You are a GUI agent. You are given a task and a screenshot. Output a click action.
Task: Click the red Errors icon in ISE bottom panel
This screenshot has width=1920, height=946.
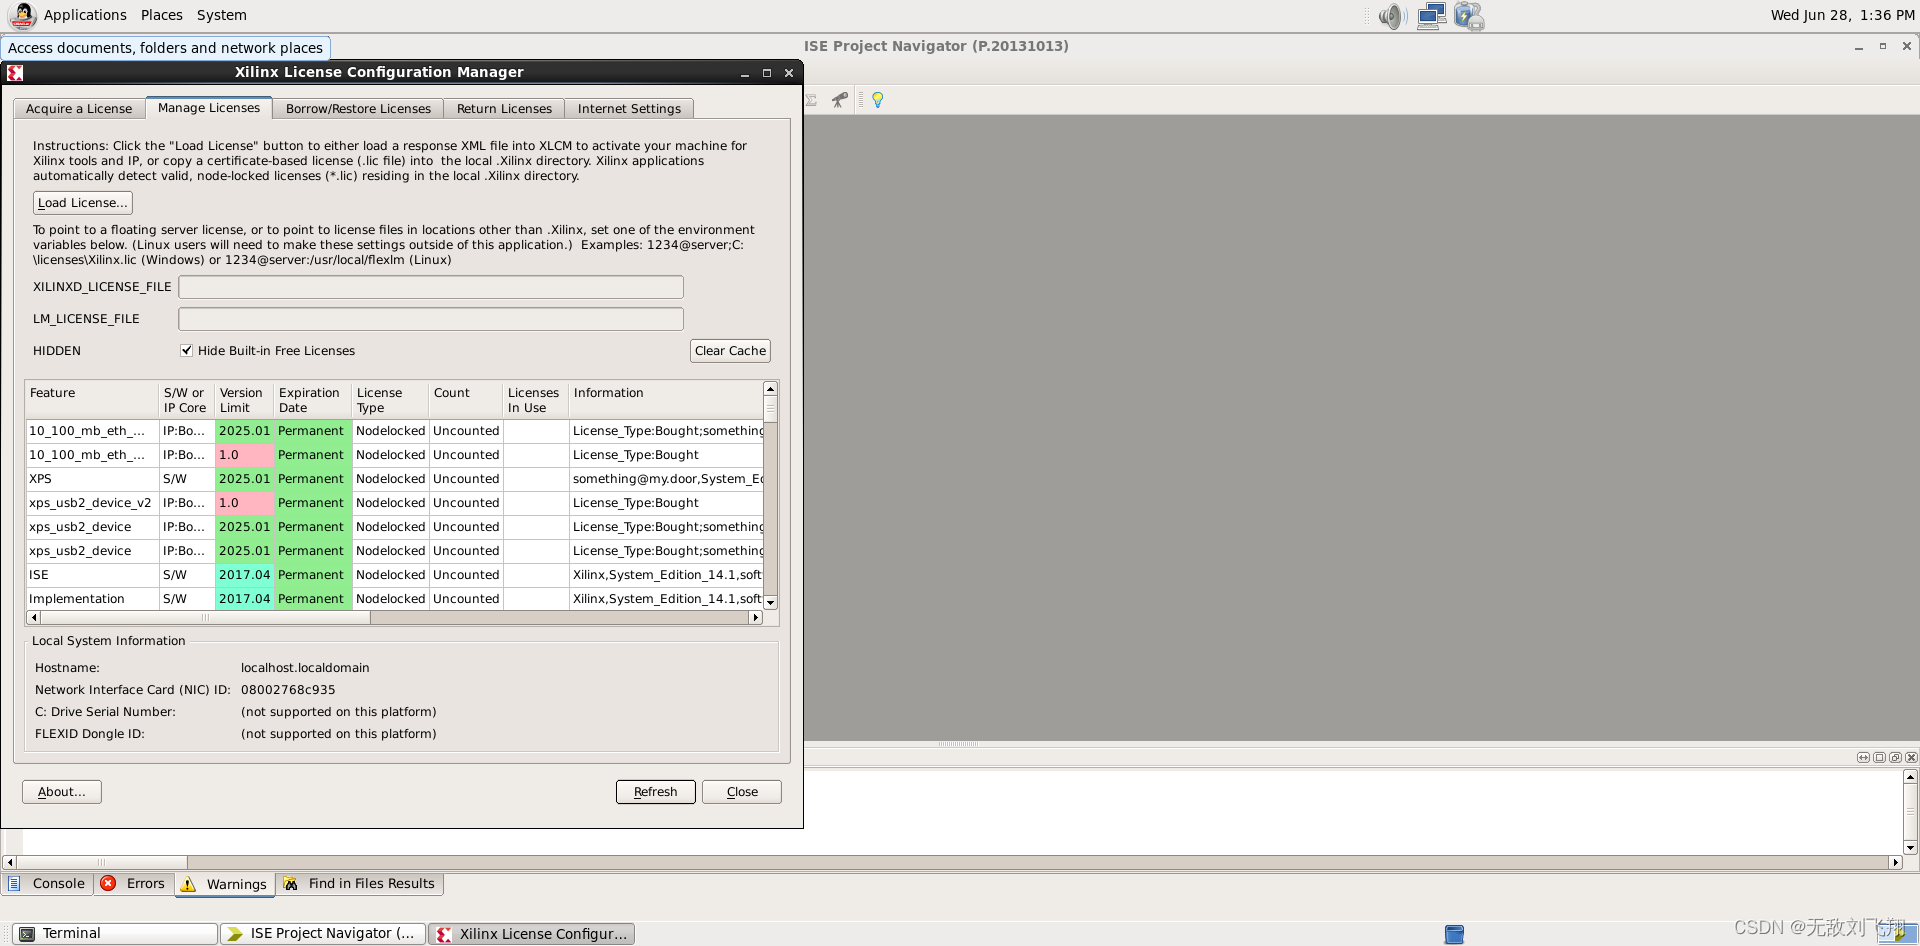108,883
